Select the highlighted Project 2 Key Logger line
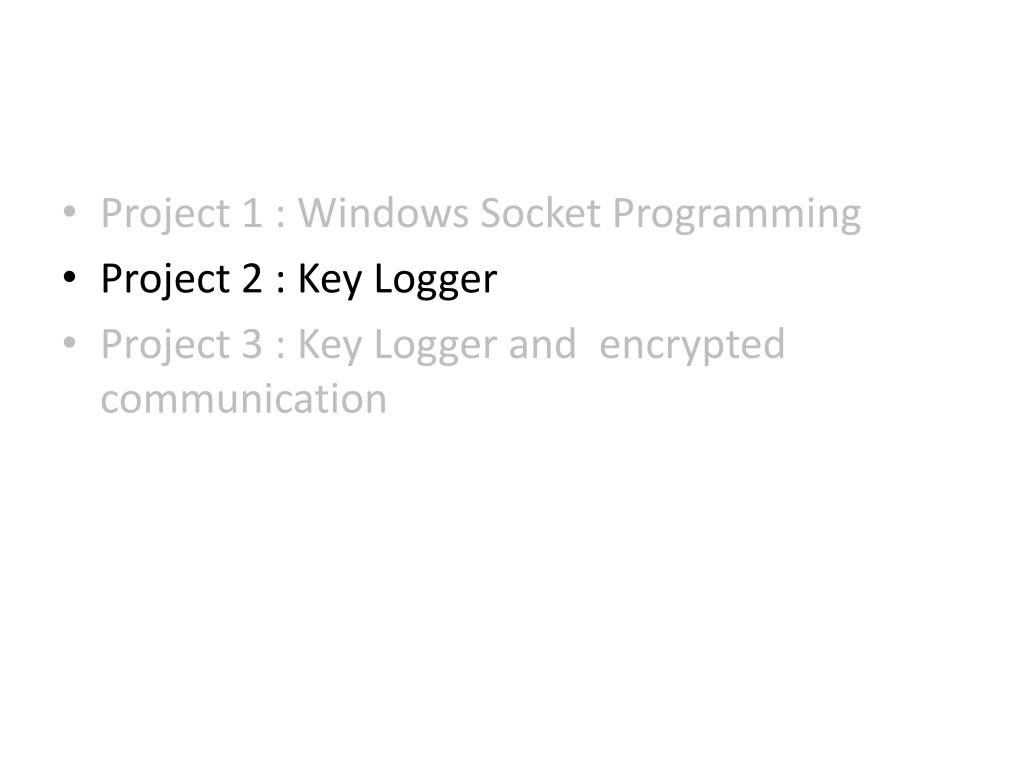 tap(298, 280)
